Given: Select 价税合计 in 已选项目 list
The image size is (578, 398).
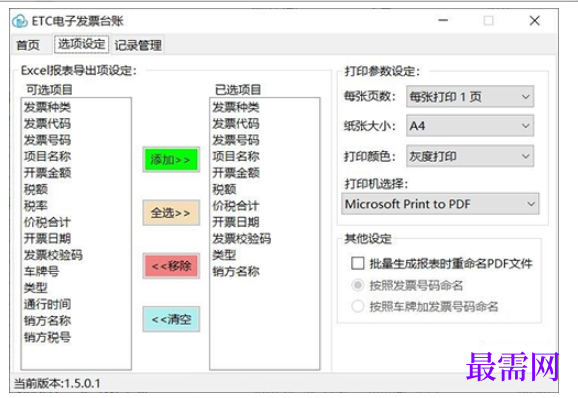Looking at the screenshot, I should click(x=236, y=206).
